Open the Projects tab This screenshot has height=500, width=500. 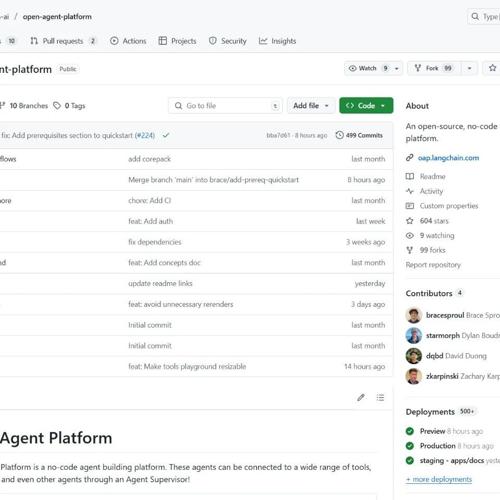click(x=177, y=41)
